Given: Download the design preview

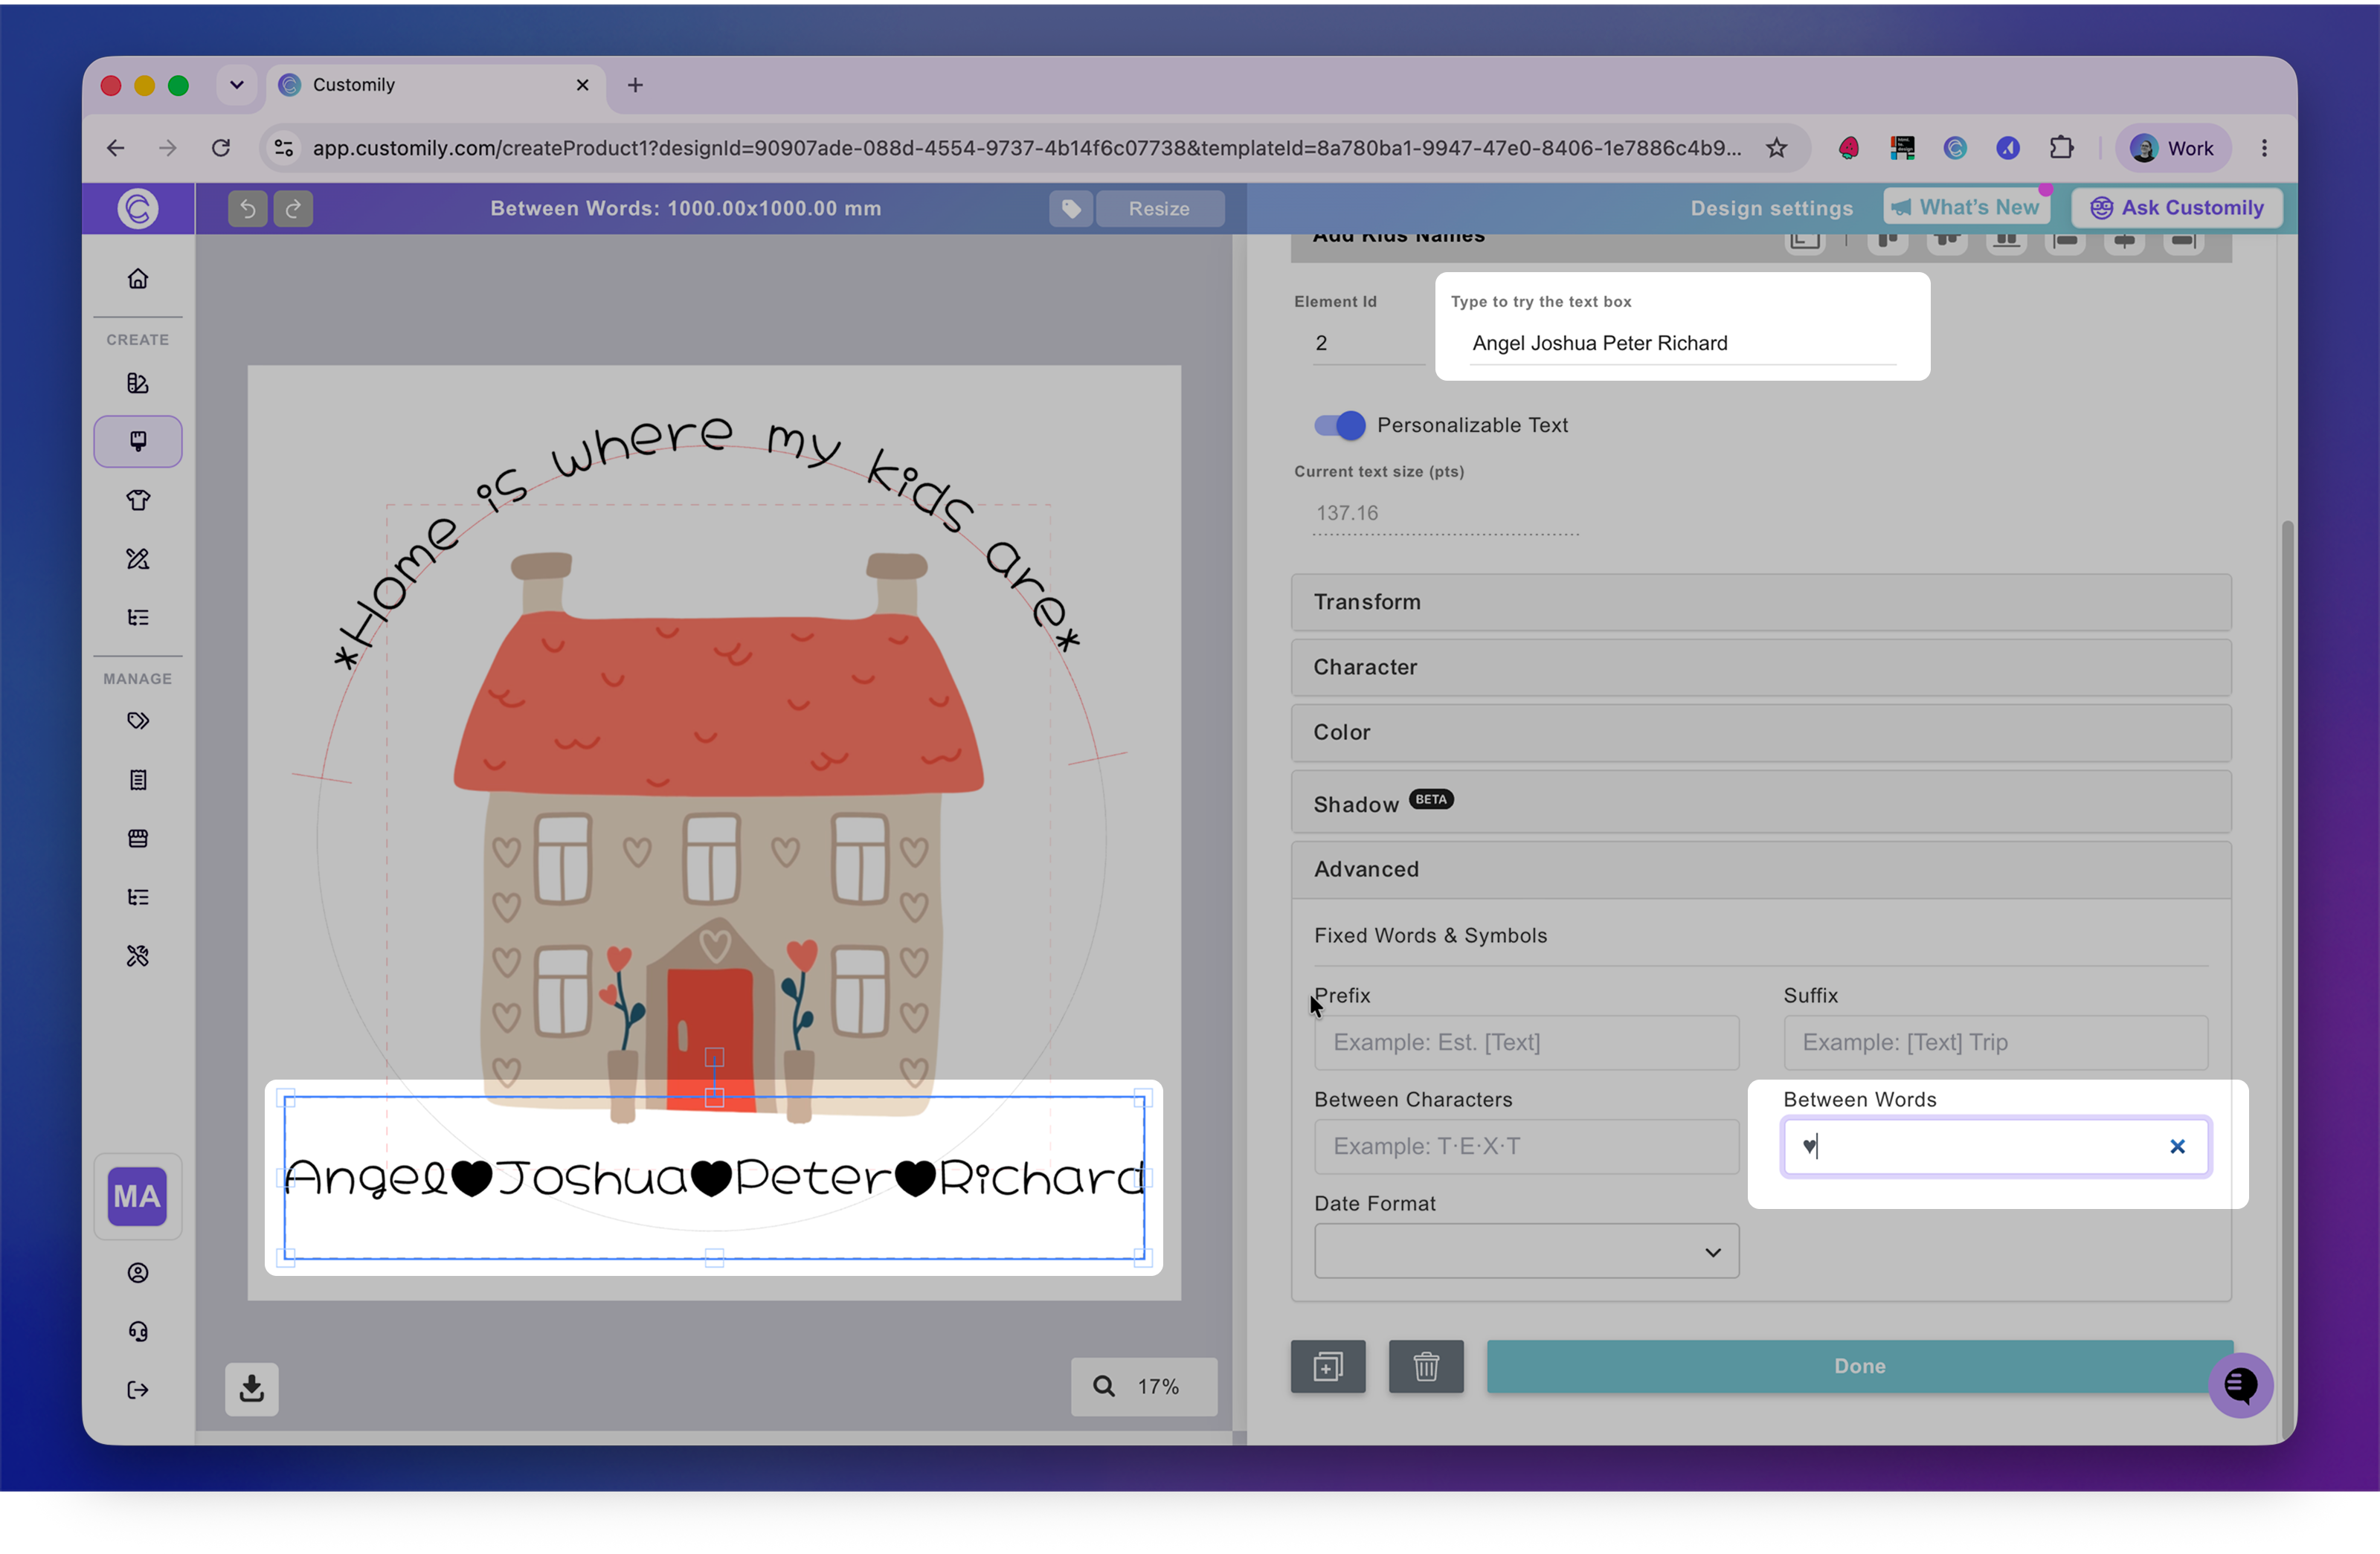Looking at the screenshot, I should (251, 1388).
